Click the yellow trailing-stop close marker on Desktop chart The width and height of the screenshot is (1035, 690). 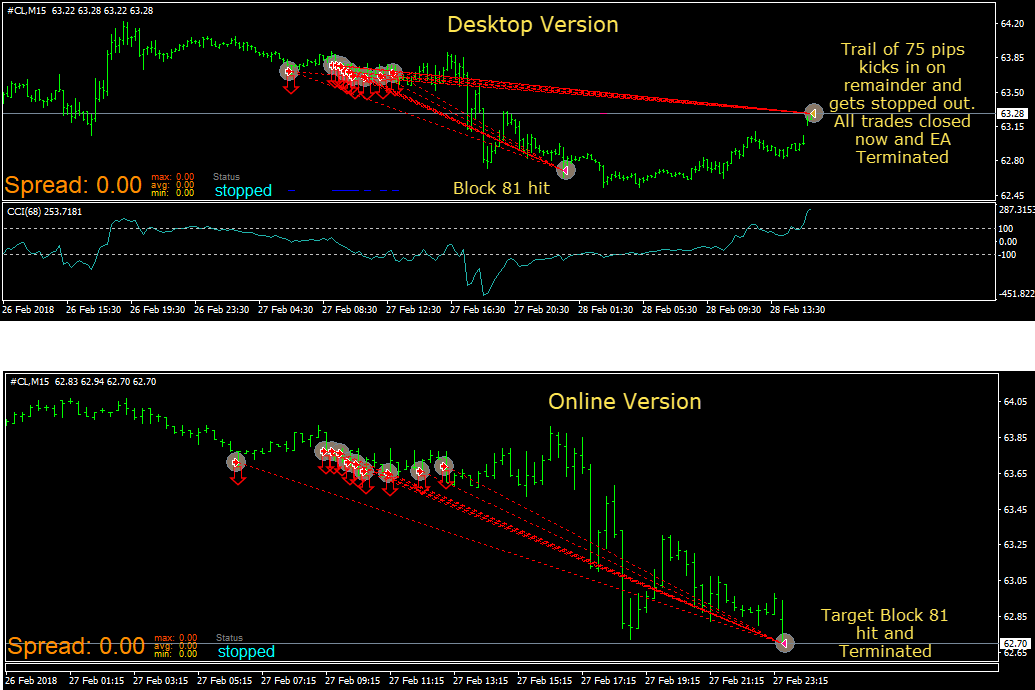click(x=813, y=114)
